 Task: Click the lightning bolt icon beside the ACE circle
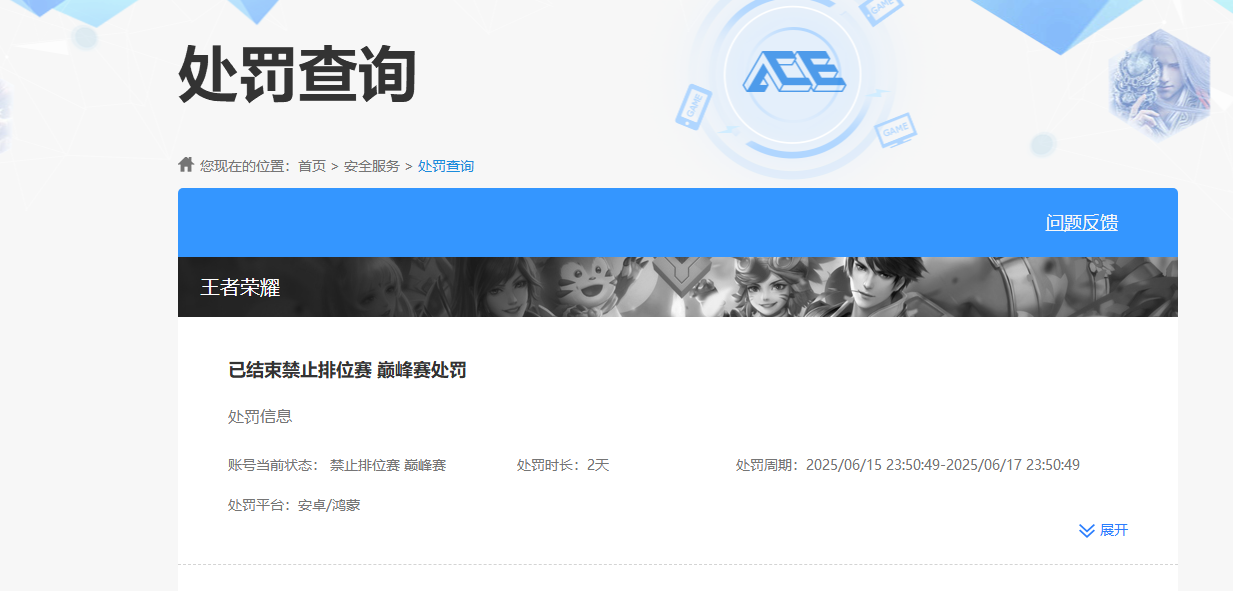click(878, 92)
